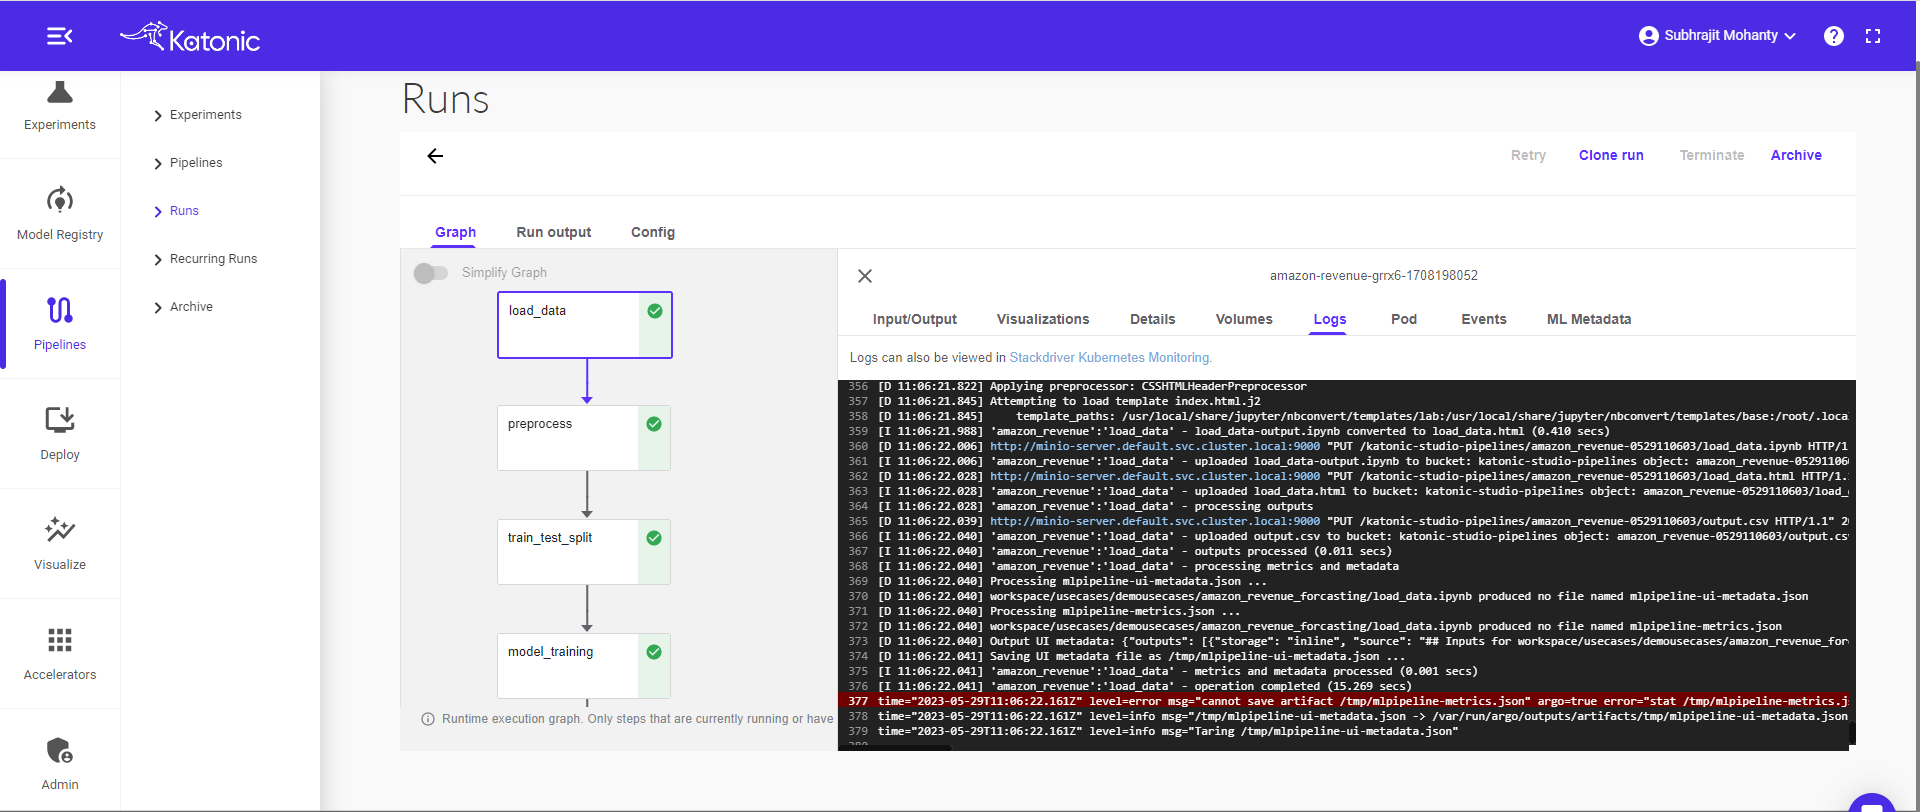Click the run ID amazon-revenue-grrx6-1708198052

pyautogui.click(x=1373, y=276)
